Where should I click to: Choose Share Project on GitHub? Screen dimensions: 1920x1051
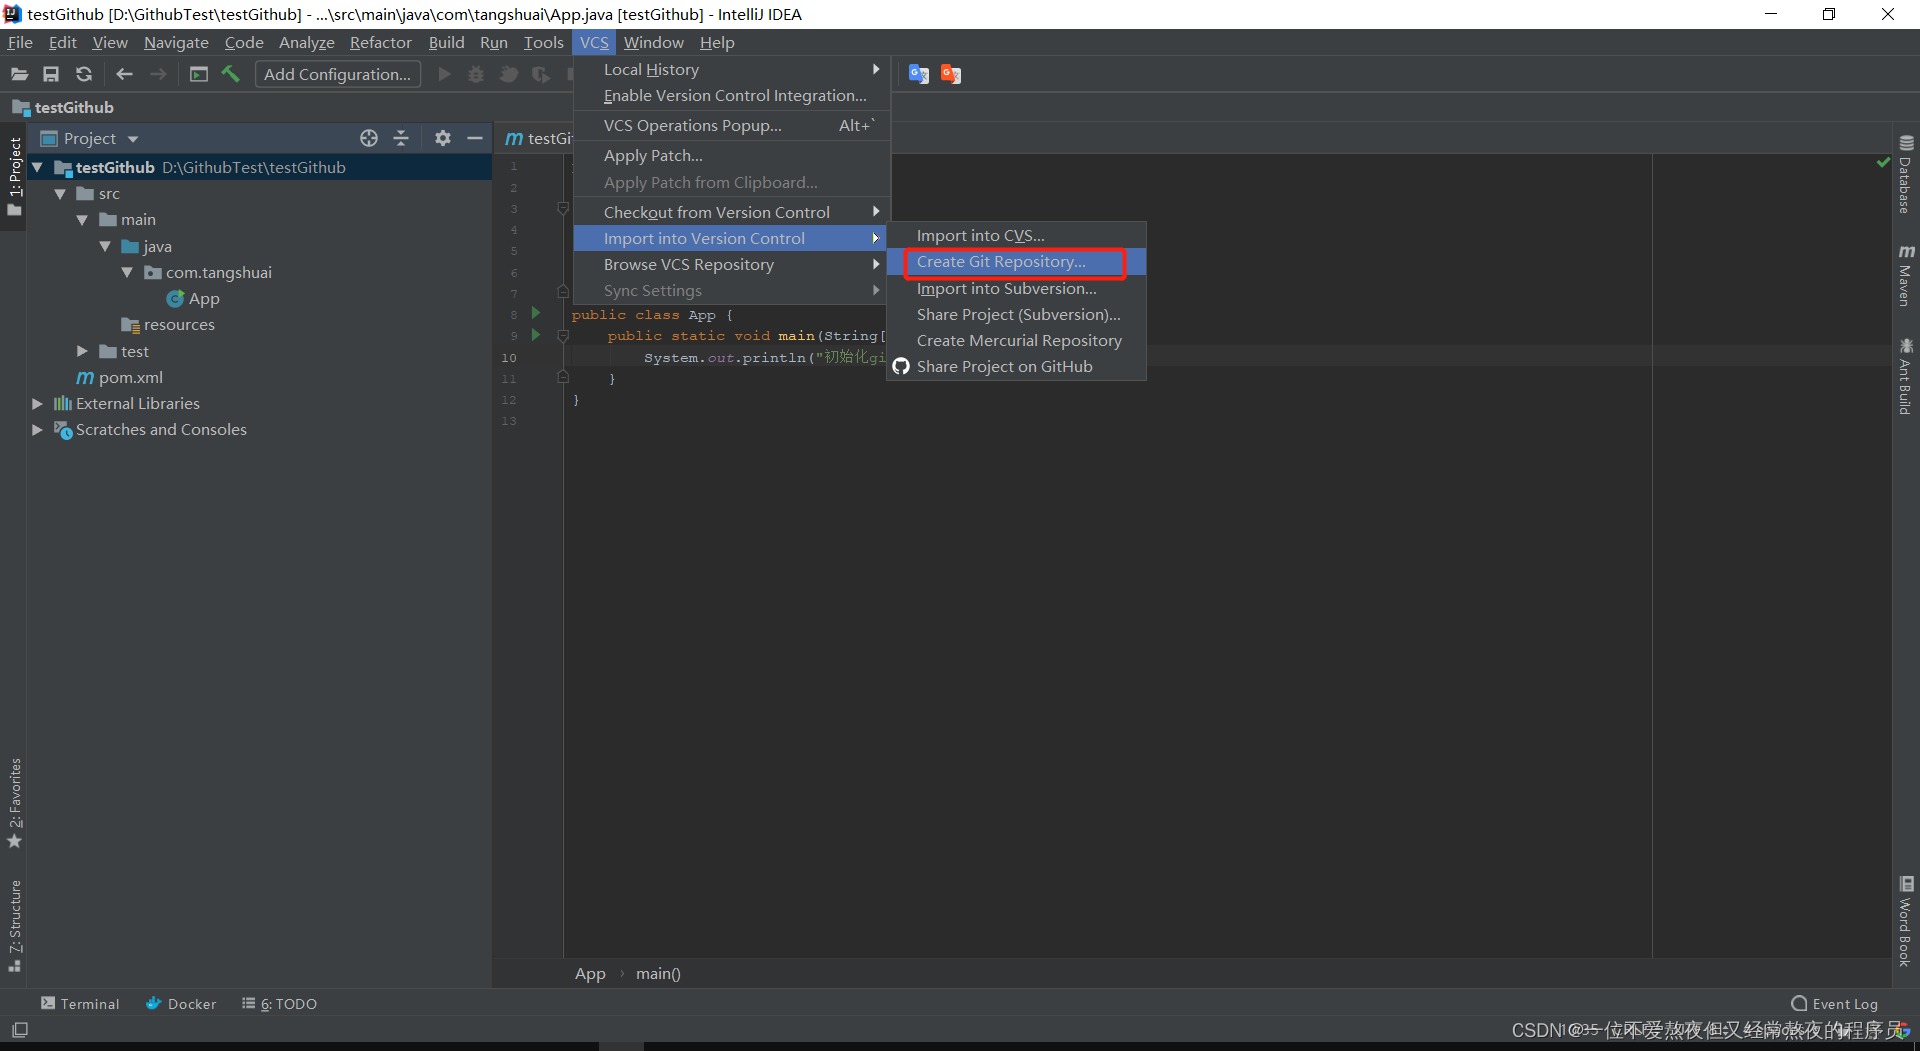pos(1016,366)
